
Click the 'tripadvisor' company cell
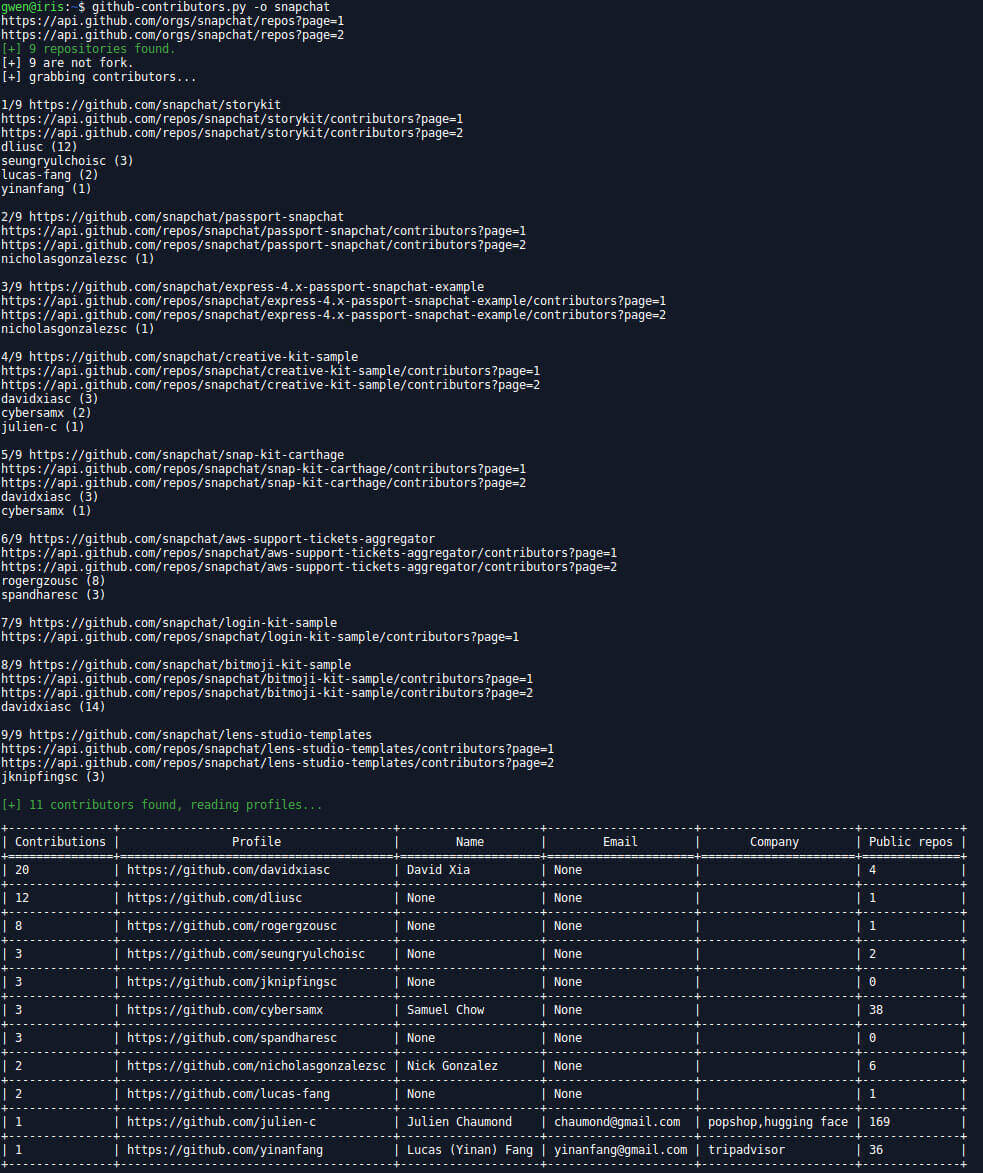coord(747,1150)
